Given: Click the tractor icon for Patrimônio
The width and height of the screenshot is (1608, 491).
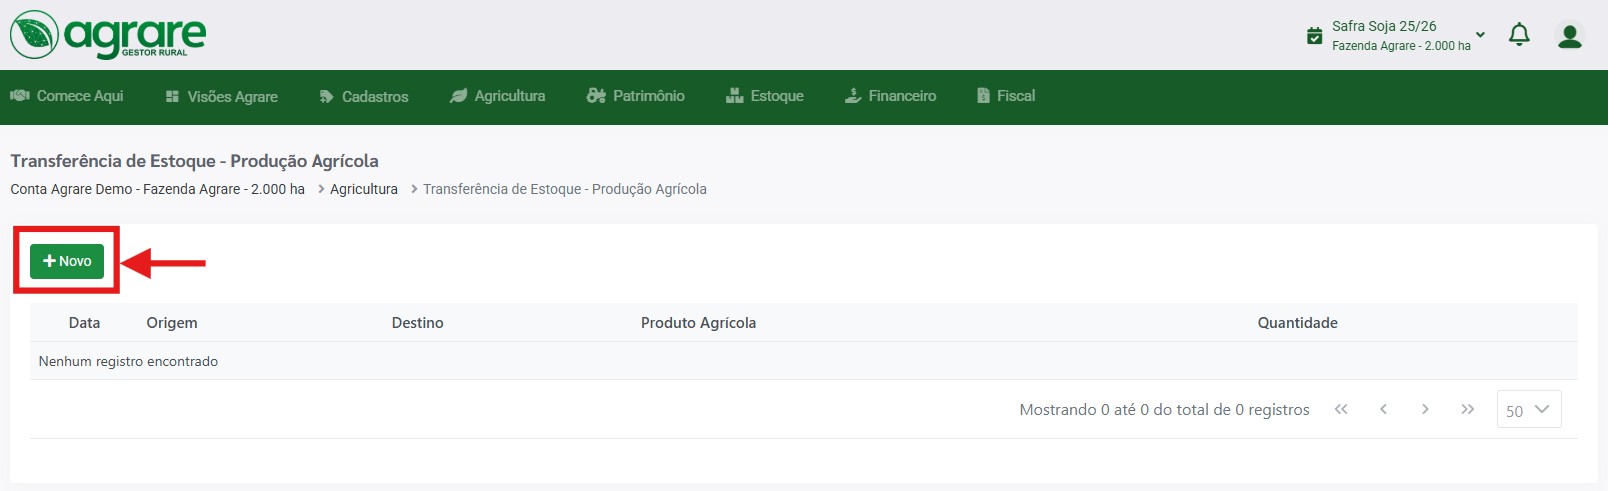Looking at the screenshot, I should [x=596, y=96].
